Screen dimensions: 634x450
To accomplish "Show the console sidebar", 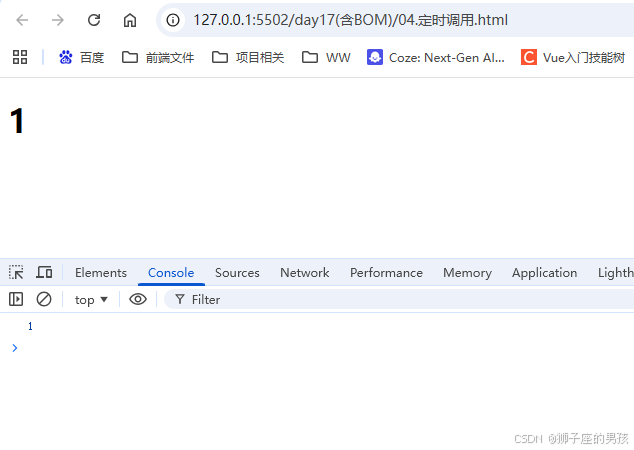I will click(16, 299).
